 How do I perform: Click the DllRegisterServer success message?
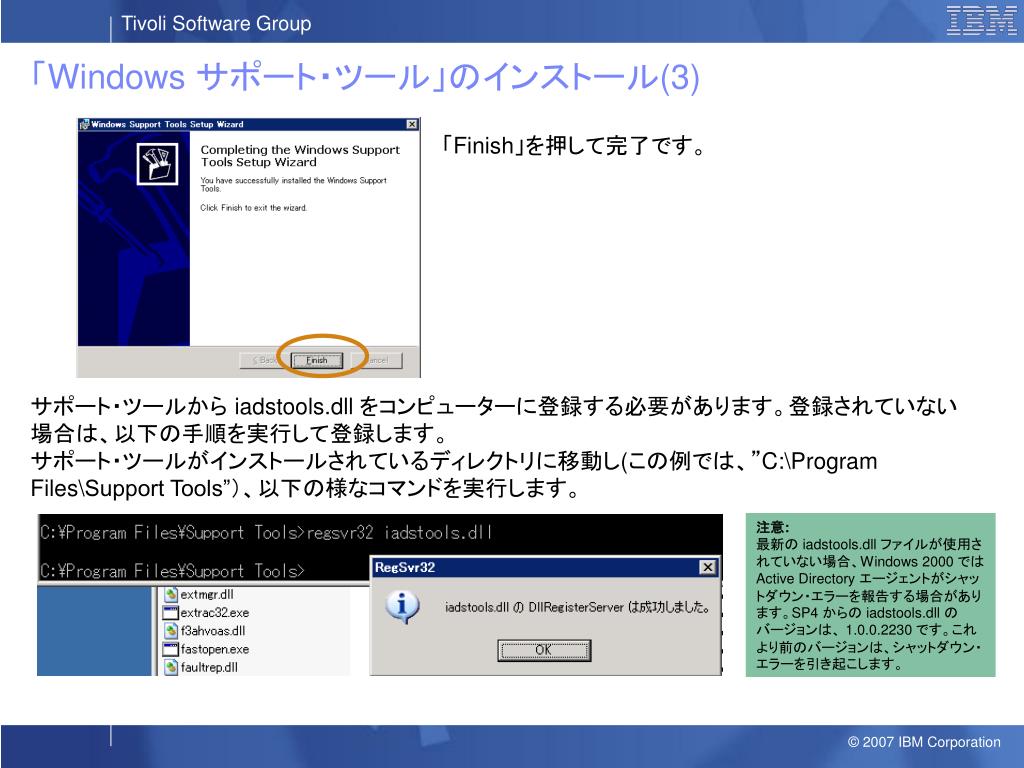578,607
